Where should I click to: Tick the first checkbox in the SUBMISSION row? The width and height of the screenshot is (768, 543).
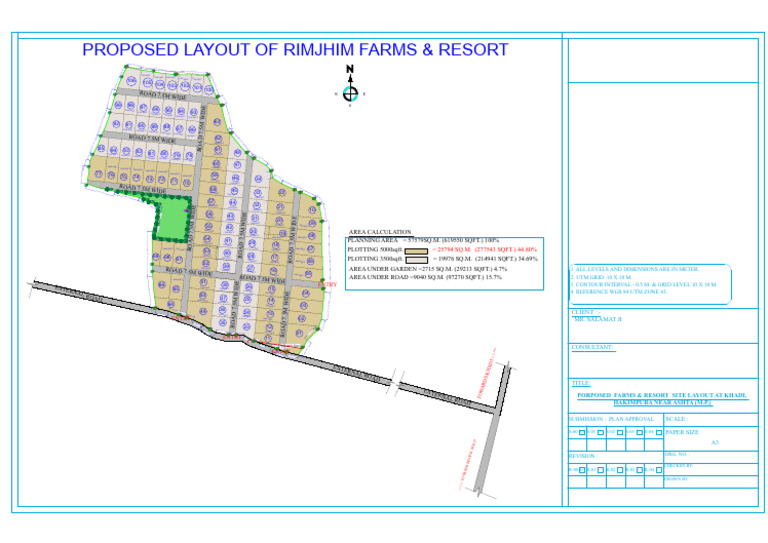coord(582,432)
